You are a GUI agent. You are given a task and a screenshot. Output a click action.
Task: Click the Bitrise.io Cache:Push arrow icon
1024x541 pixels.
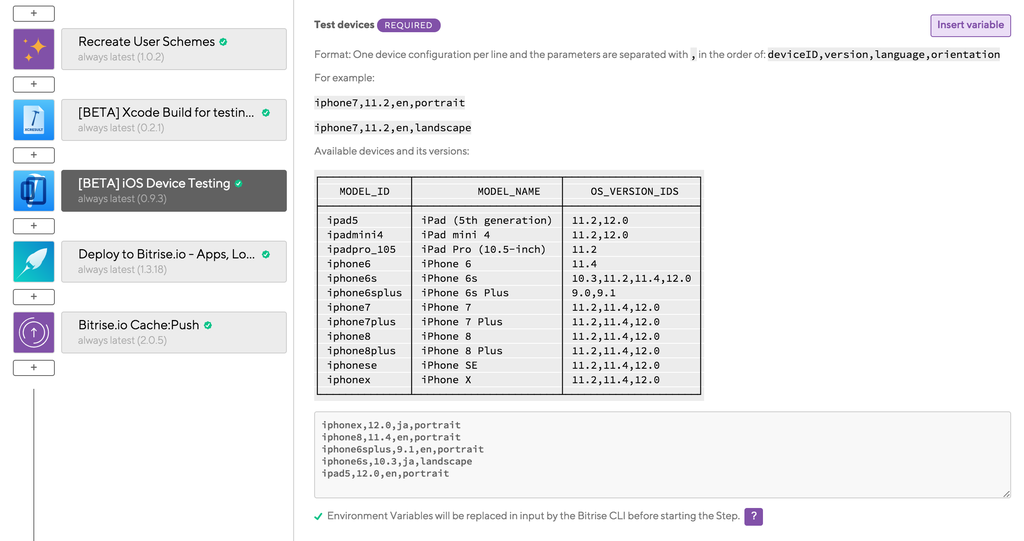coord(34,333)
